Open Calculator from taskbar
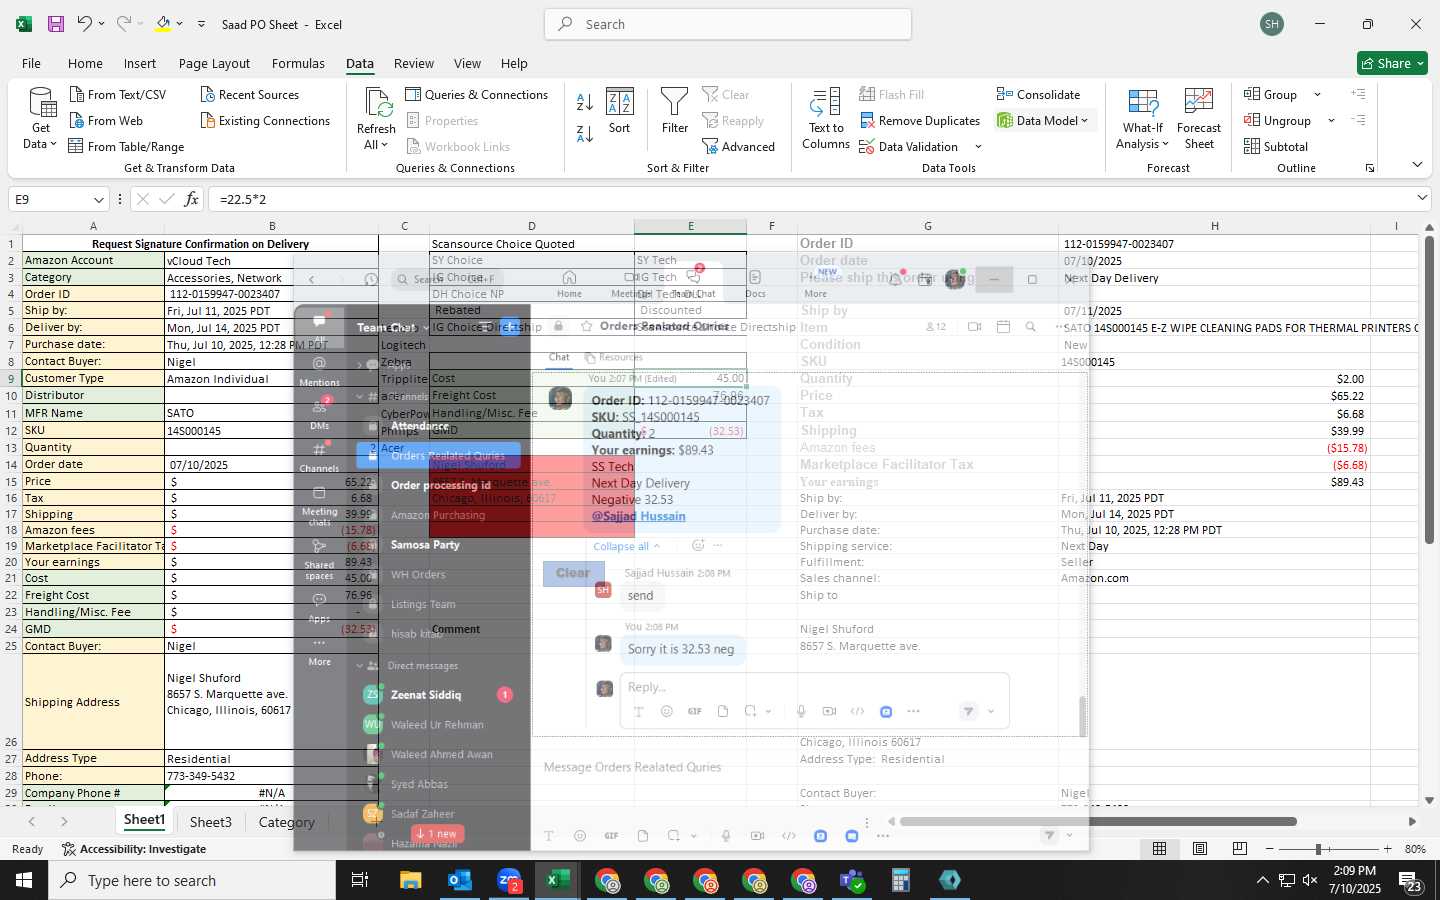1440x900 pixels. click(900, 880)
